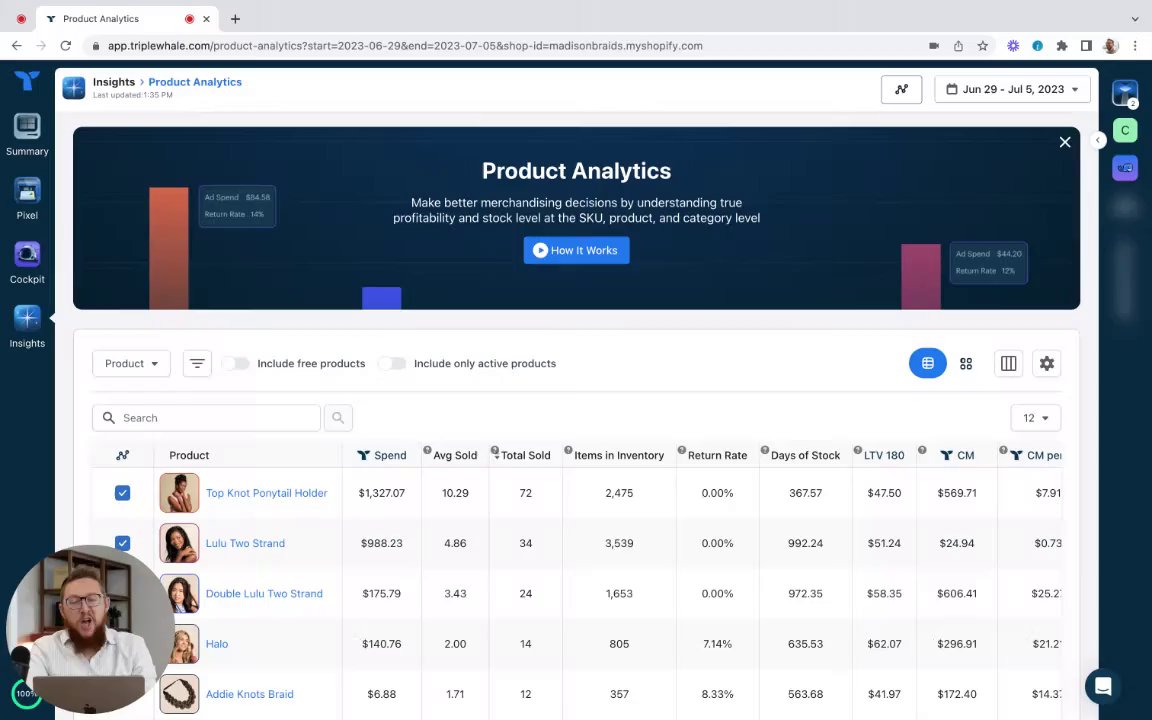1152x720 pixels.
Task: Uncheck the Top Knot Ponytail Holder checkbox
Action: click(123, 493)
